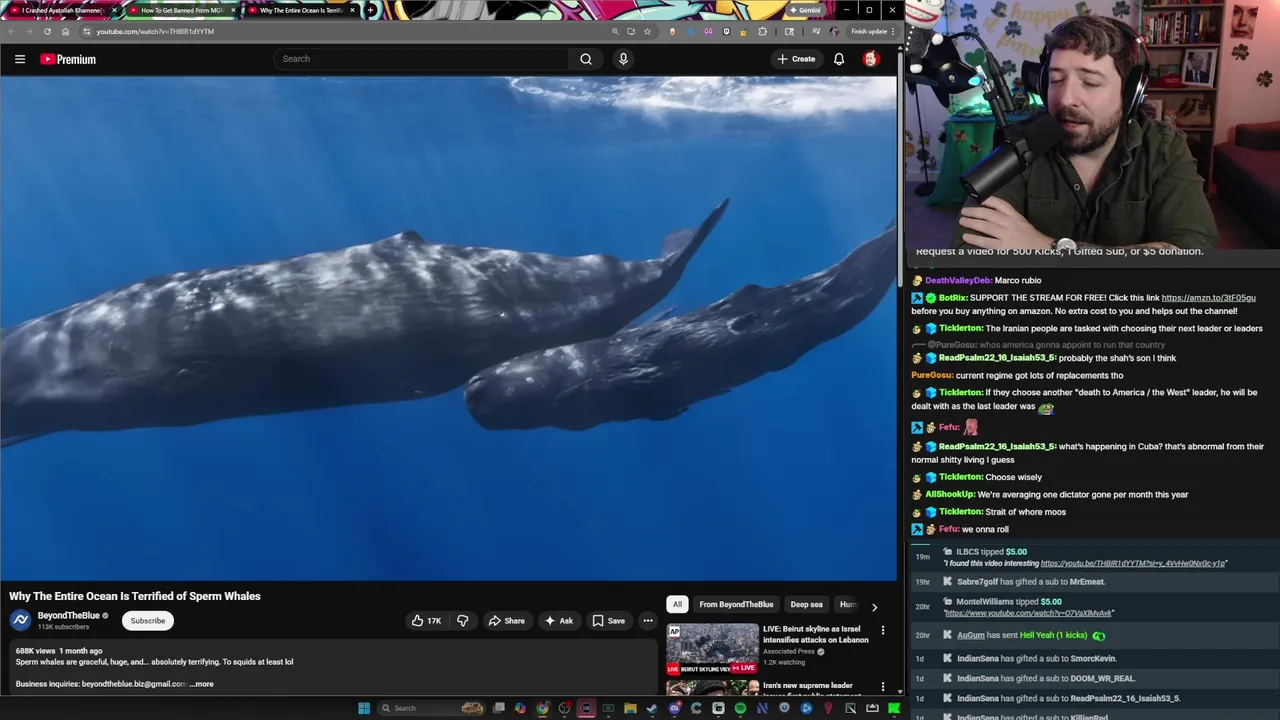The height and width of the screenshot is (720, 1280).
Task: Open the Chrome profile avatar in toolbar
Action: [834, 31]
